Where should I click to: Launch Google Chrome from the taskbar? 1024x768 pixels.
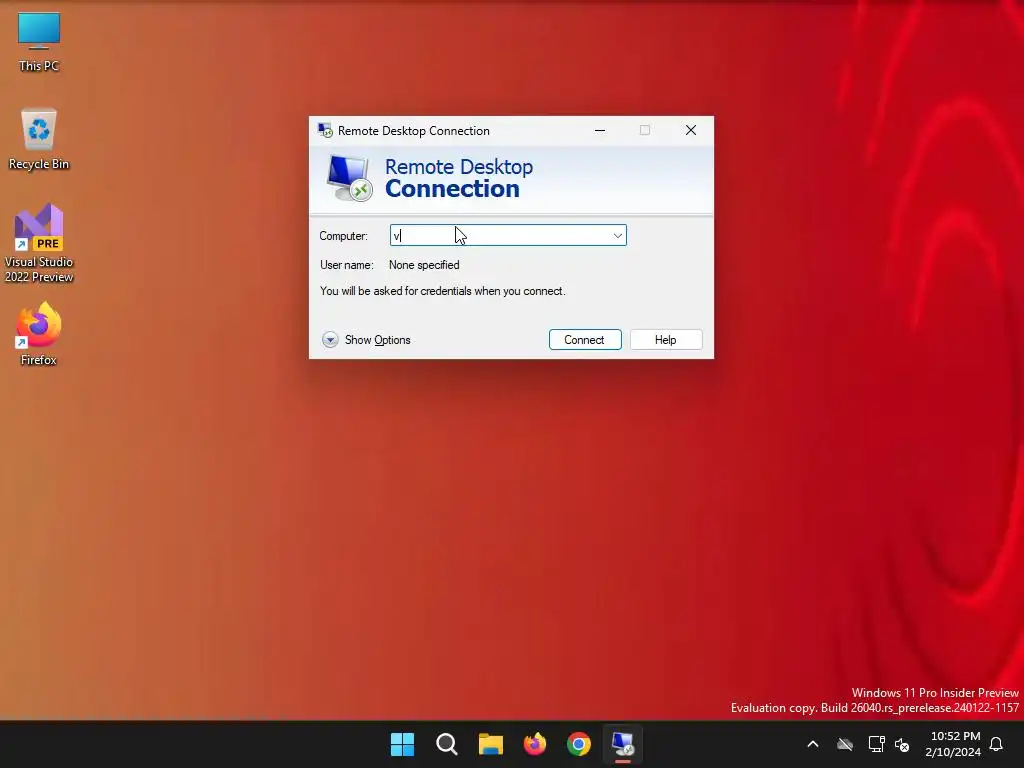point(579,744)
